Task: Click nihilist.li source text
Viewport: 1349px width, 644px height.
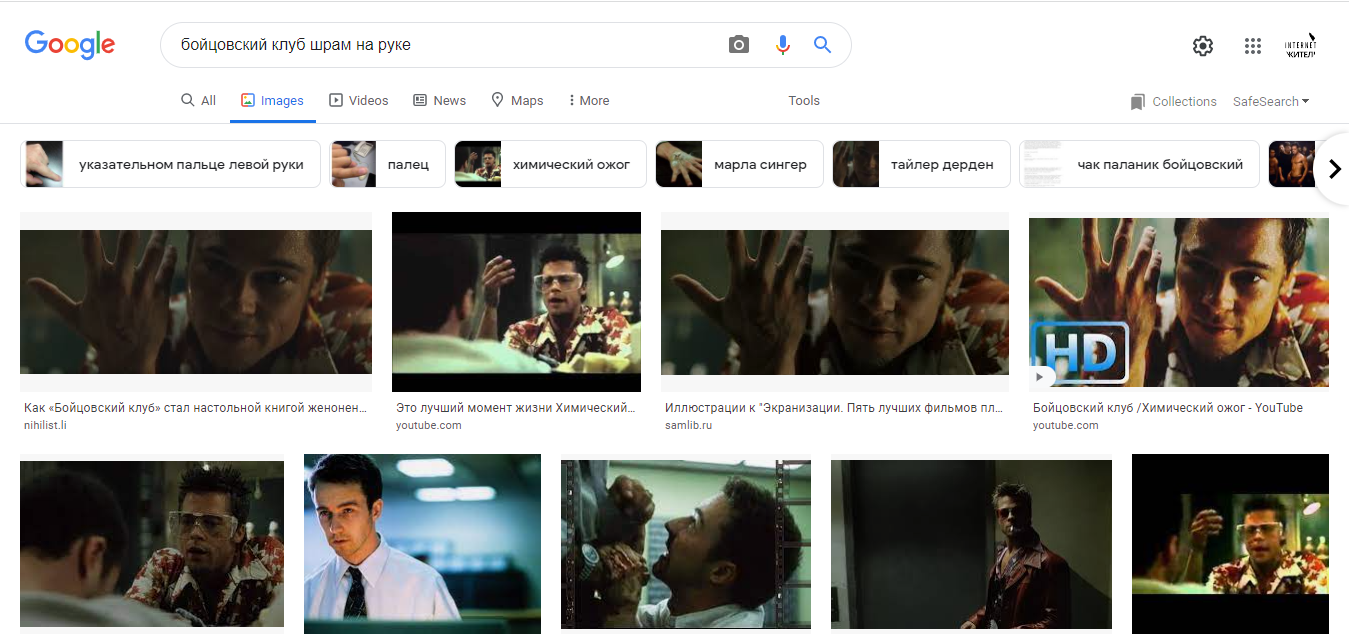Action: click(x=45, y=425)
